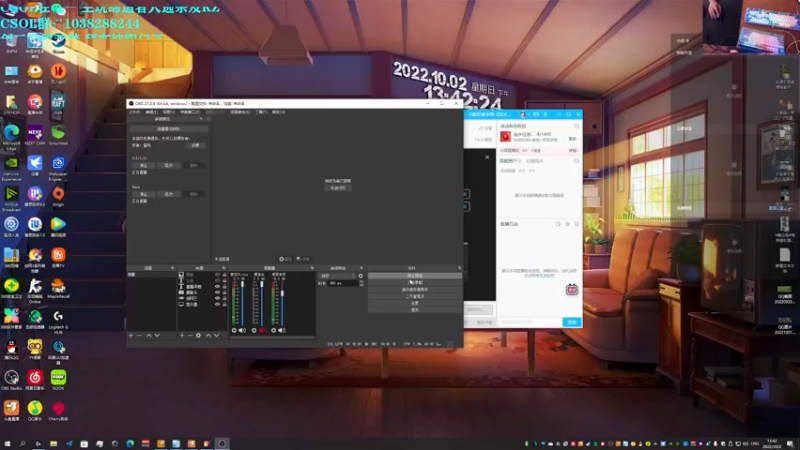This screenshot has width=800, height=450.
Task: Adjust second mixer channel volume slider
Action: click(x=262, y=302)
